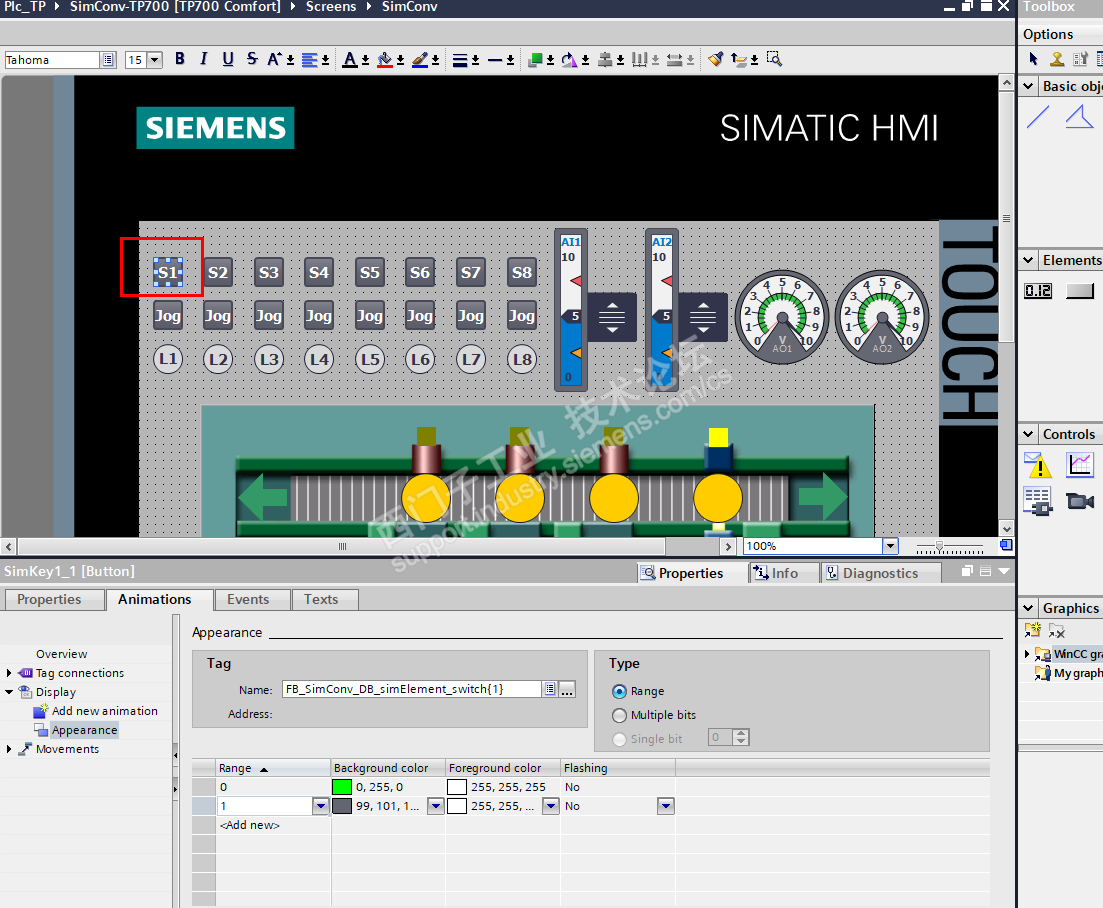This screenshot has height=908, width=1103.
Task: Pick the I/O field element
Action: (x=1038, y=291)
